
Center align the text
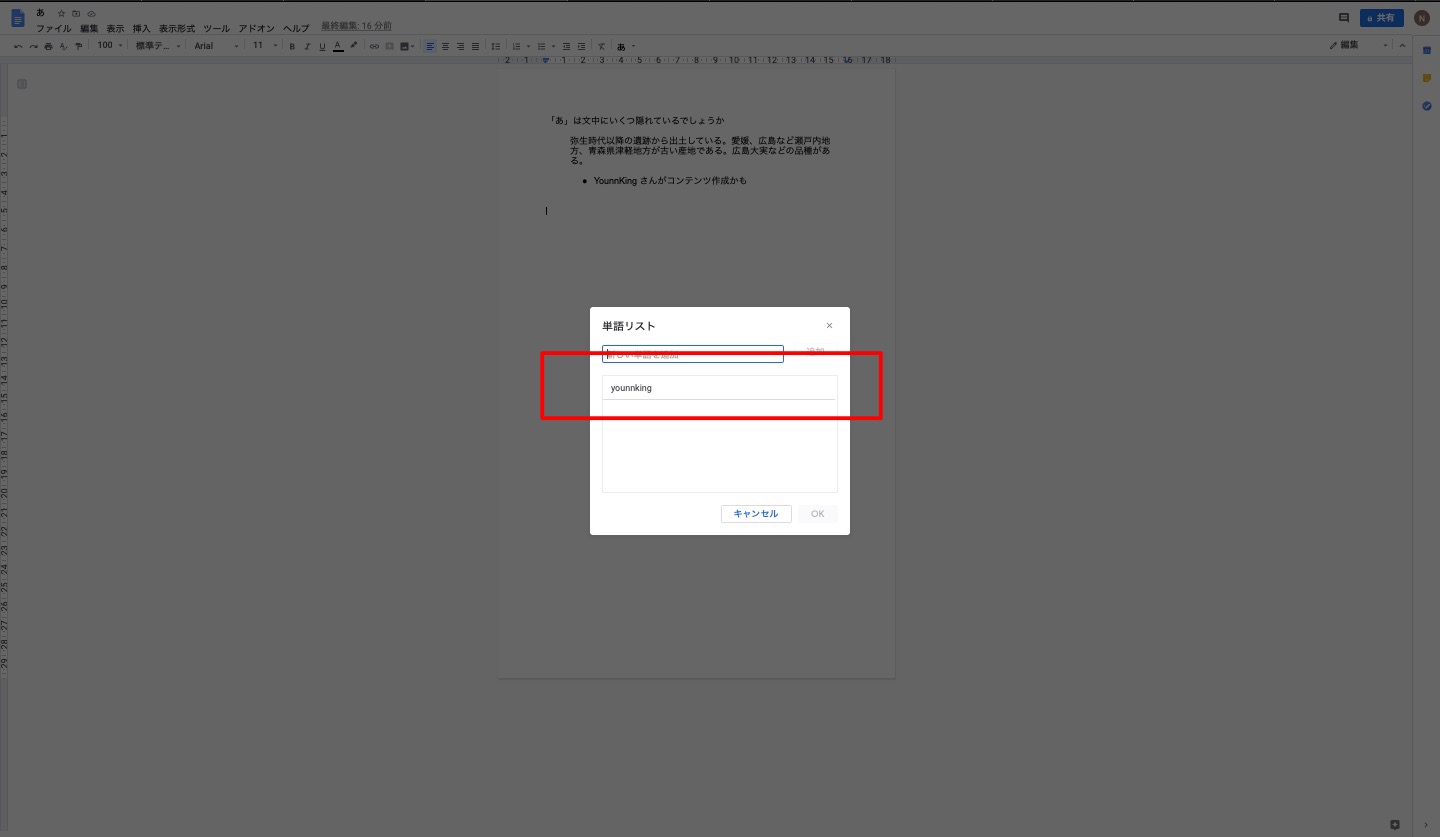(x=445, y=46)
